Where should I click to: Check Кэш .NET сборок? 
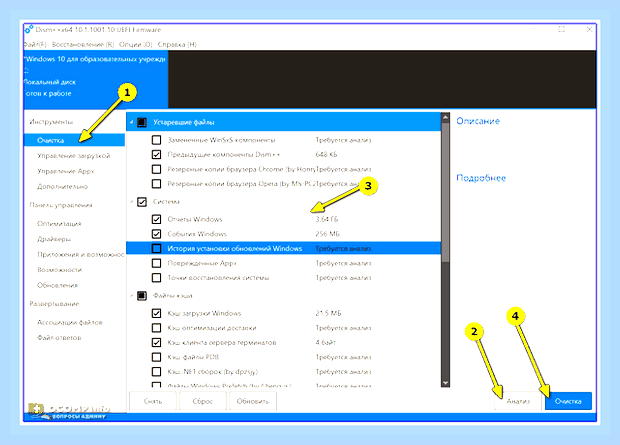point(157,372)
